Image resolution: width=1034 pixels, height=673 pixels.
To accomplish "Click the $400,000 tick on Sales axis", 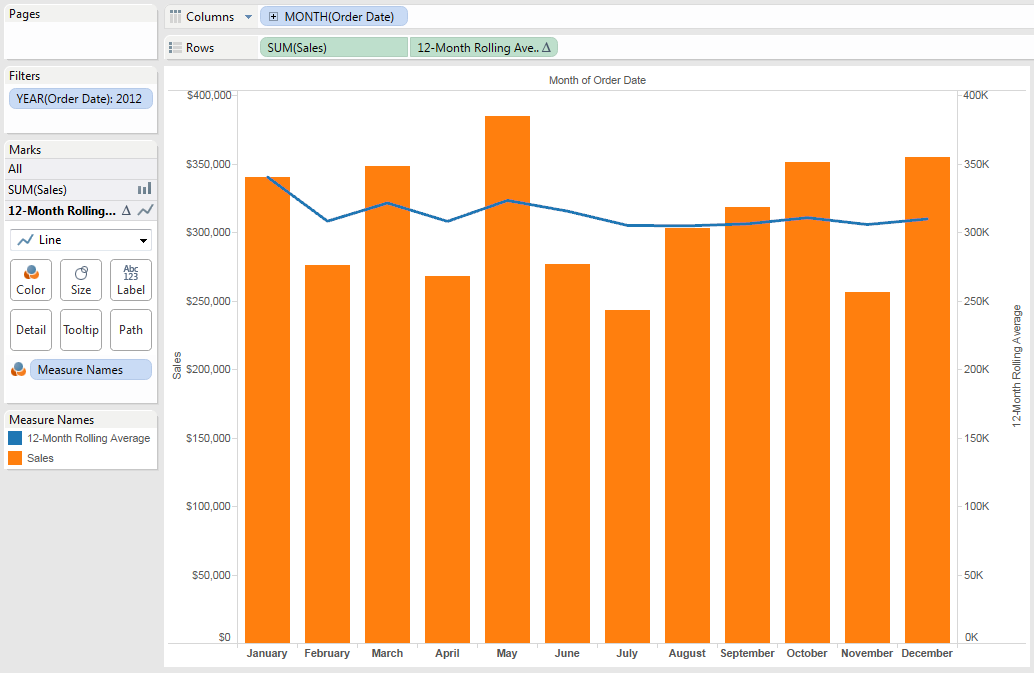I will point(209,96).
